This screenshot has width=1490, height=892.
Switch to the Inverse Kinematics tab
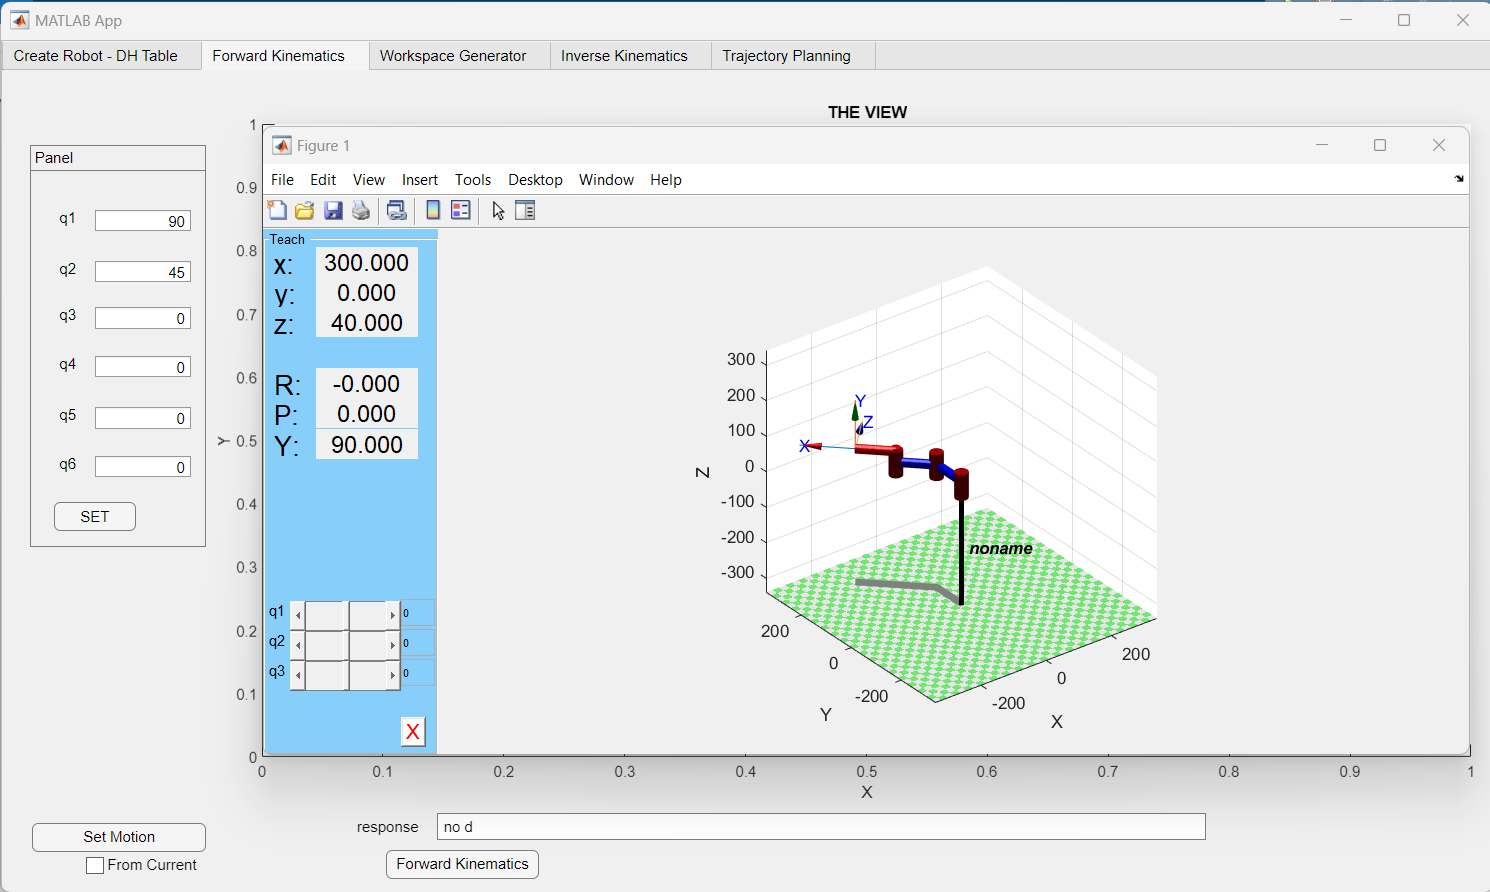(x=624, y=56)
